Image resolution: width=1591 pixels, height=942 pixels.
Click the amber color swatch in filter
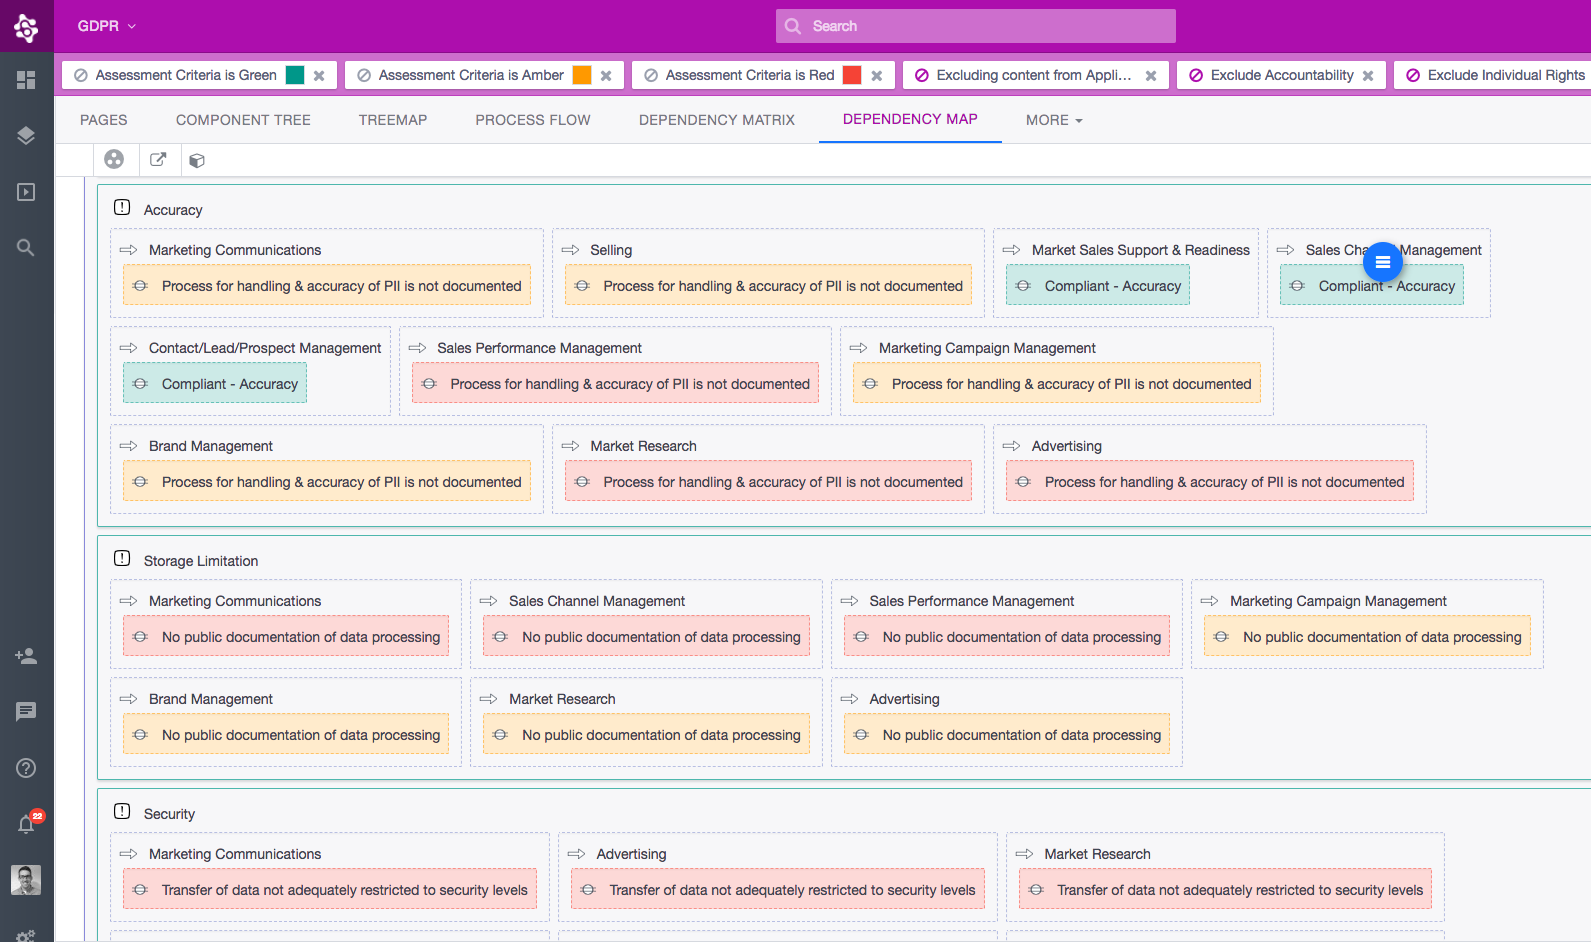pos(582,75)
